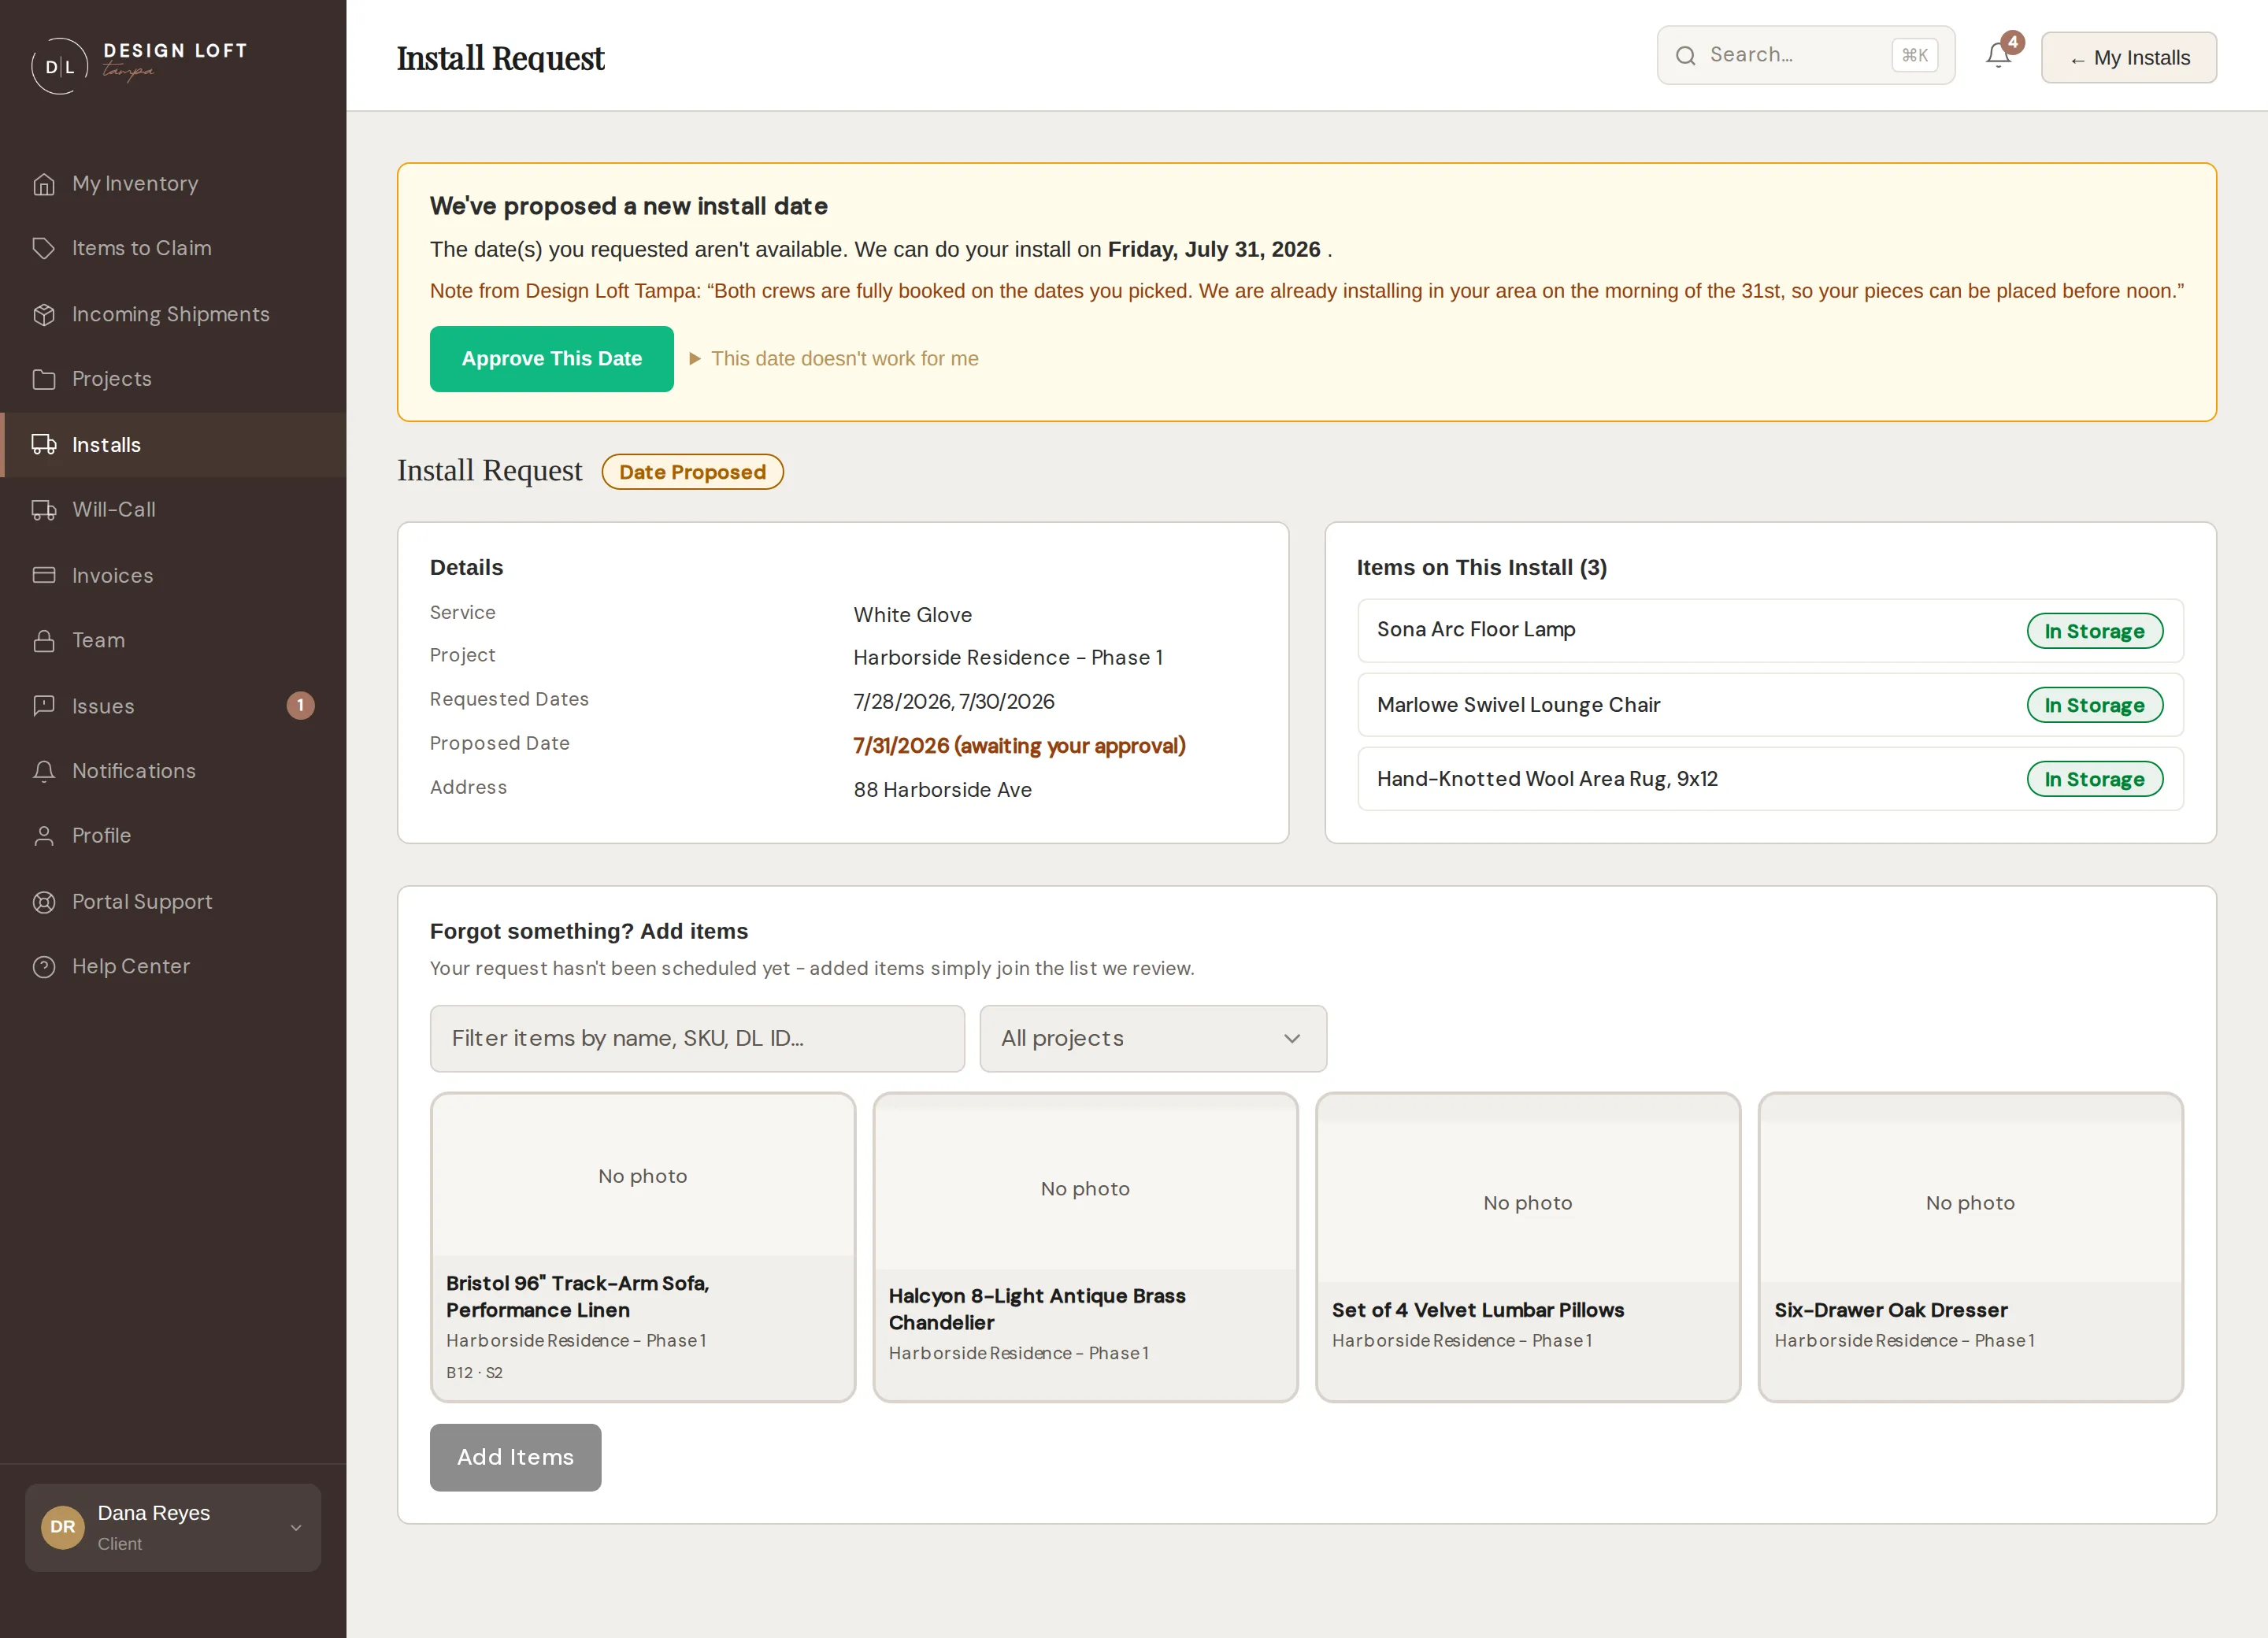Image resolution: width=2268 pixels, height=1638 pixels.
Task: Click the Projects folder icon
Action: click(44, 379)
